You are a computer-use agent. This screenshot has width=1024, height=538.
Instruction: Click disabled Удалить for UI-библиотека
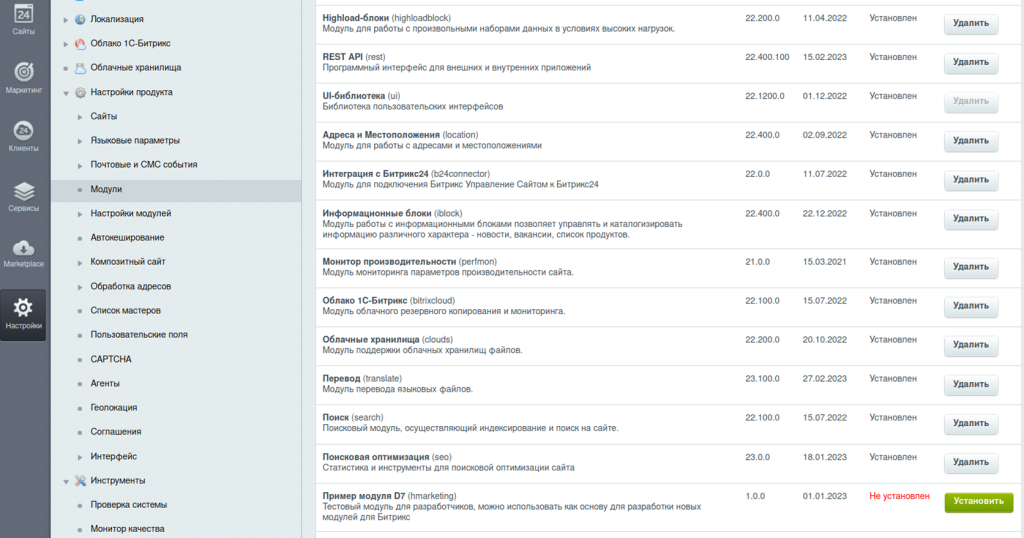[x=970, y=101]
